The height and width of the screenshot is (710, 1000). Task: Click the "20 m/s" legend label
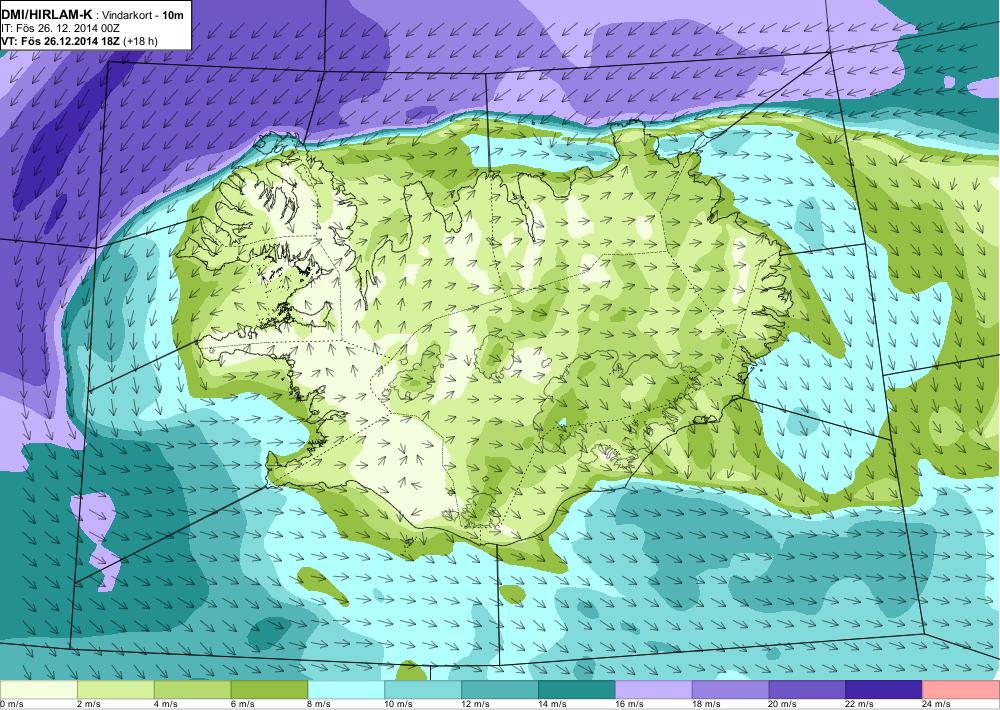[x=783, y=704]
